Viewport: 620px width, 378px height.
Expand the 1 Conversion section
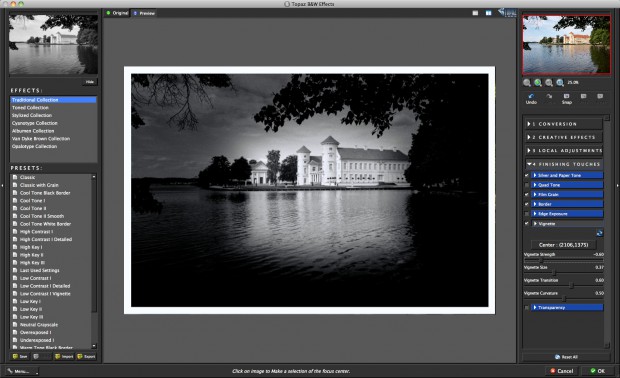point(564,124)
